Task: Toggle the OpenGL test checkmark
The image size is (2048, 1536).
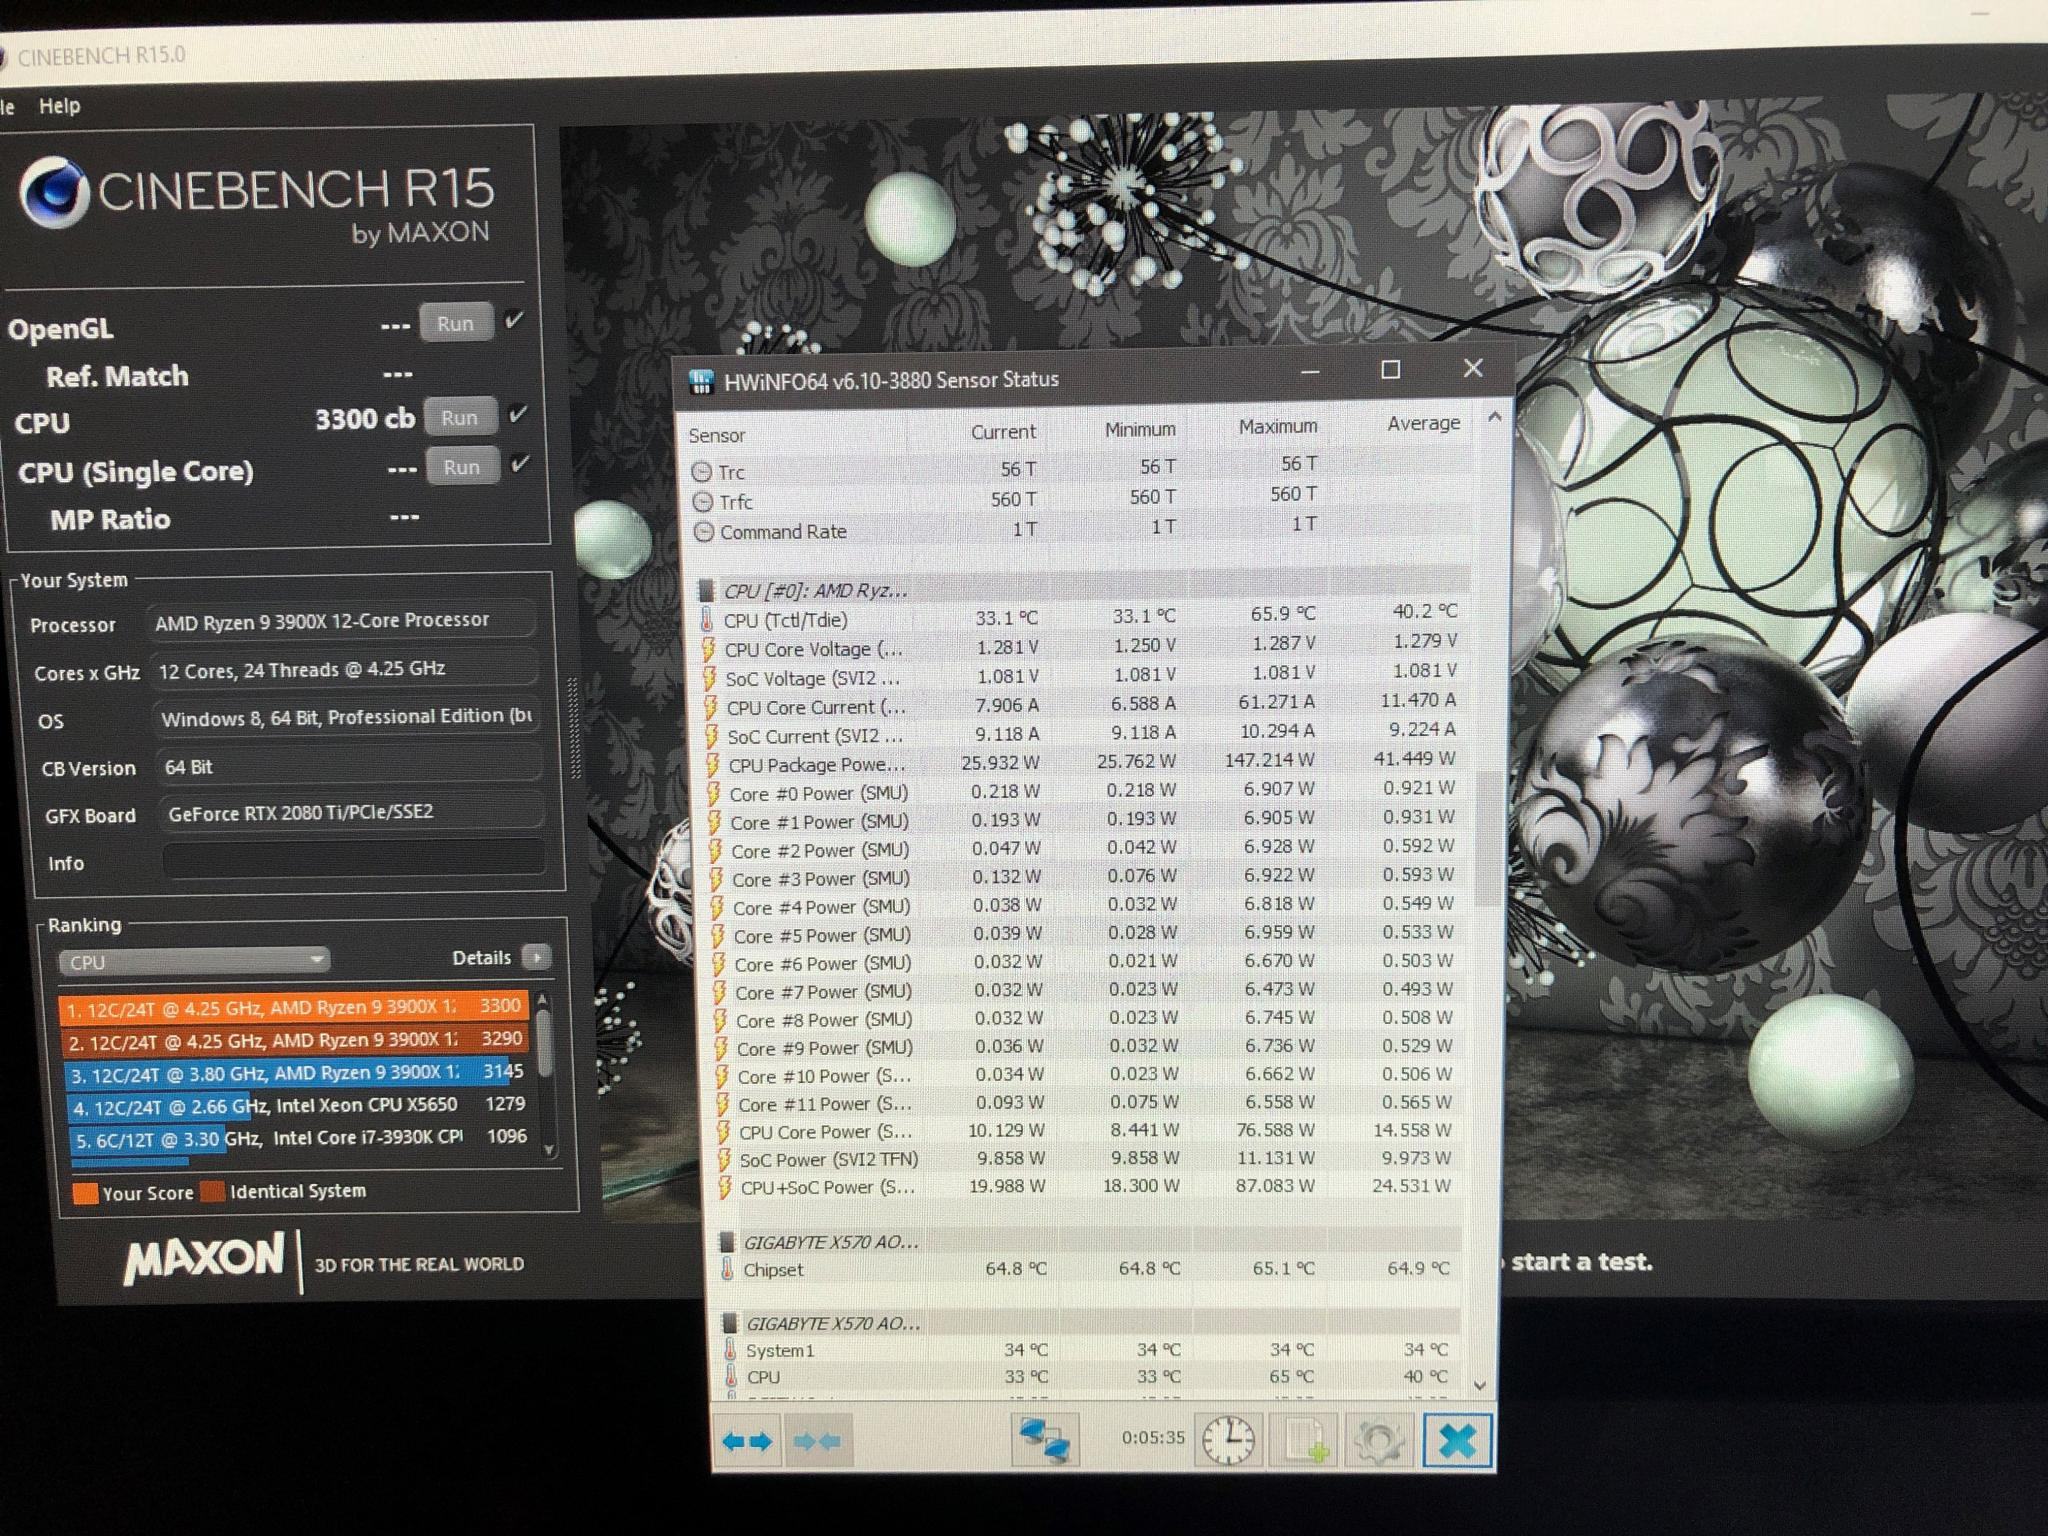Action: click(514, 320)
